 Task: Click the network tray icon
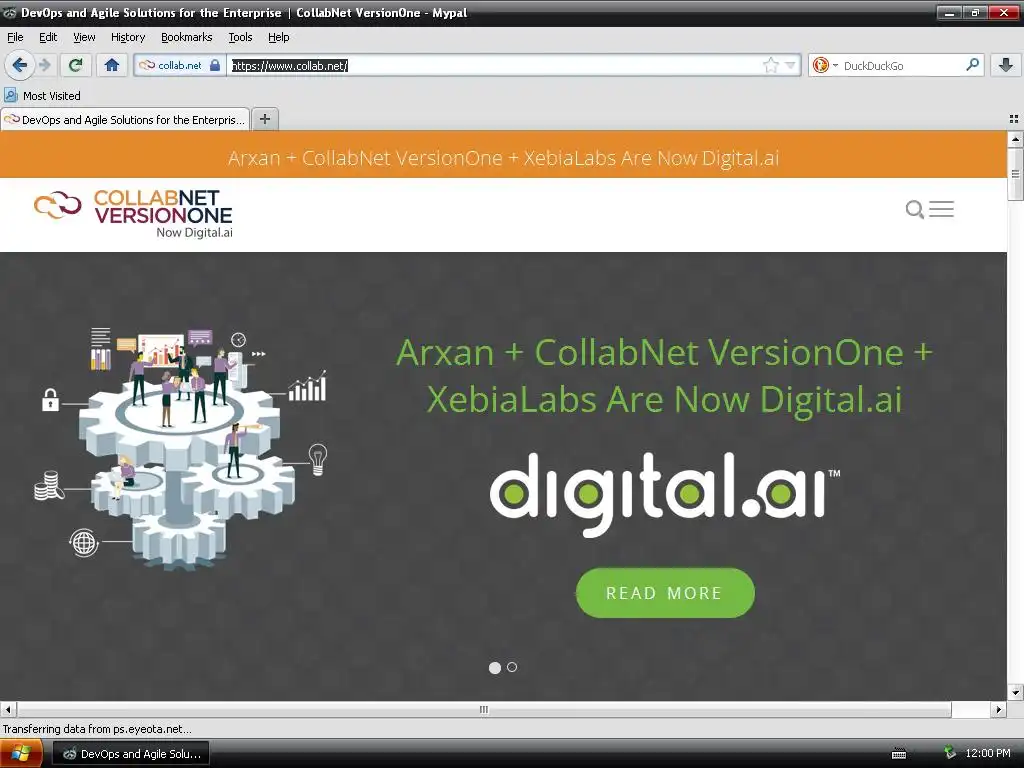(x=950, y=753)
